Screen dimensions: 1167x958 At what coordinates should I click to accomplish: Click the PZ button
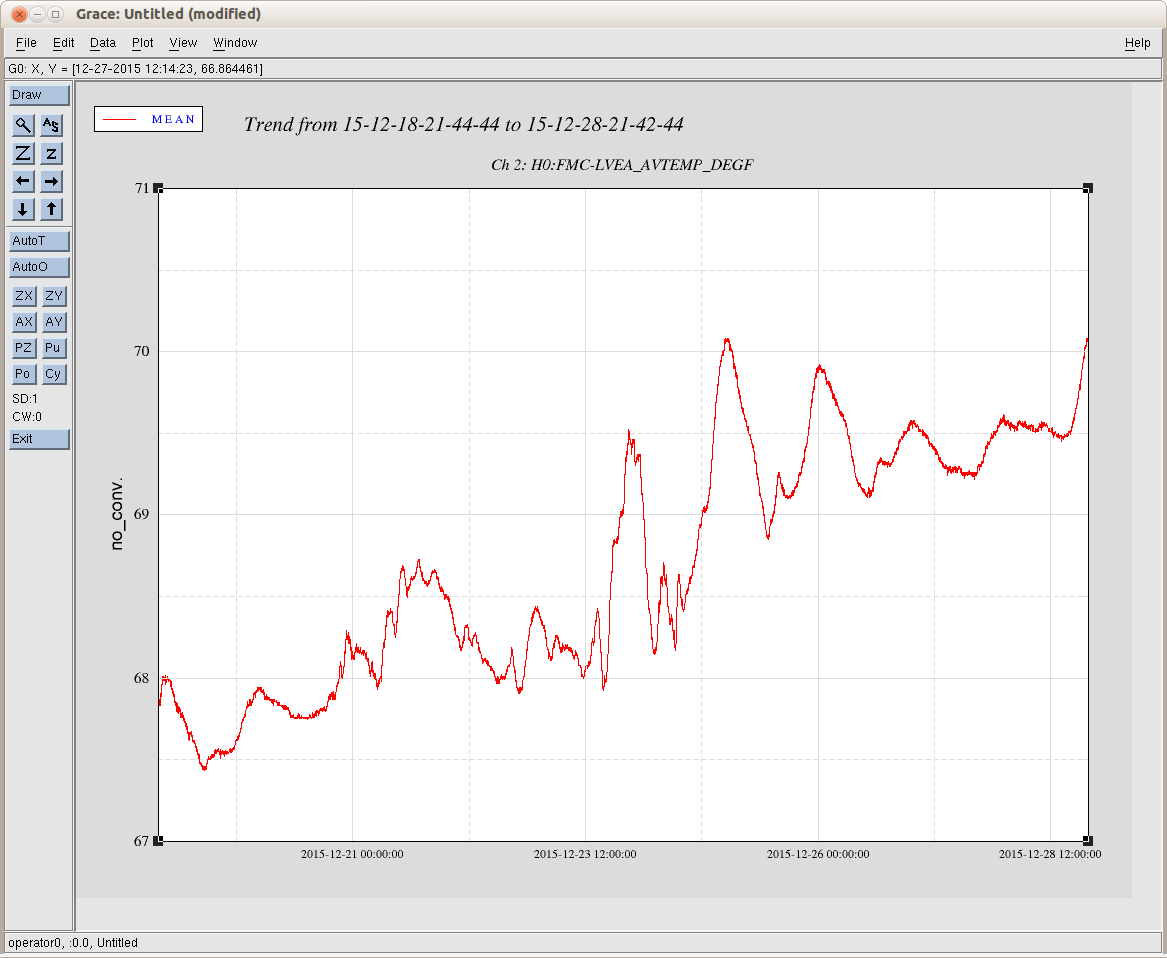(x=24, y=348)
